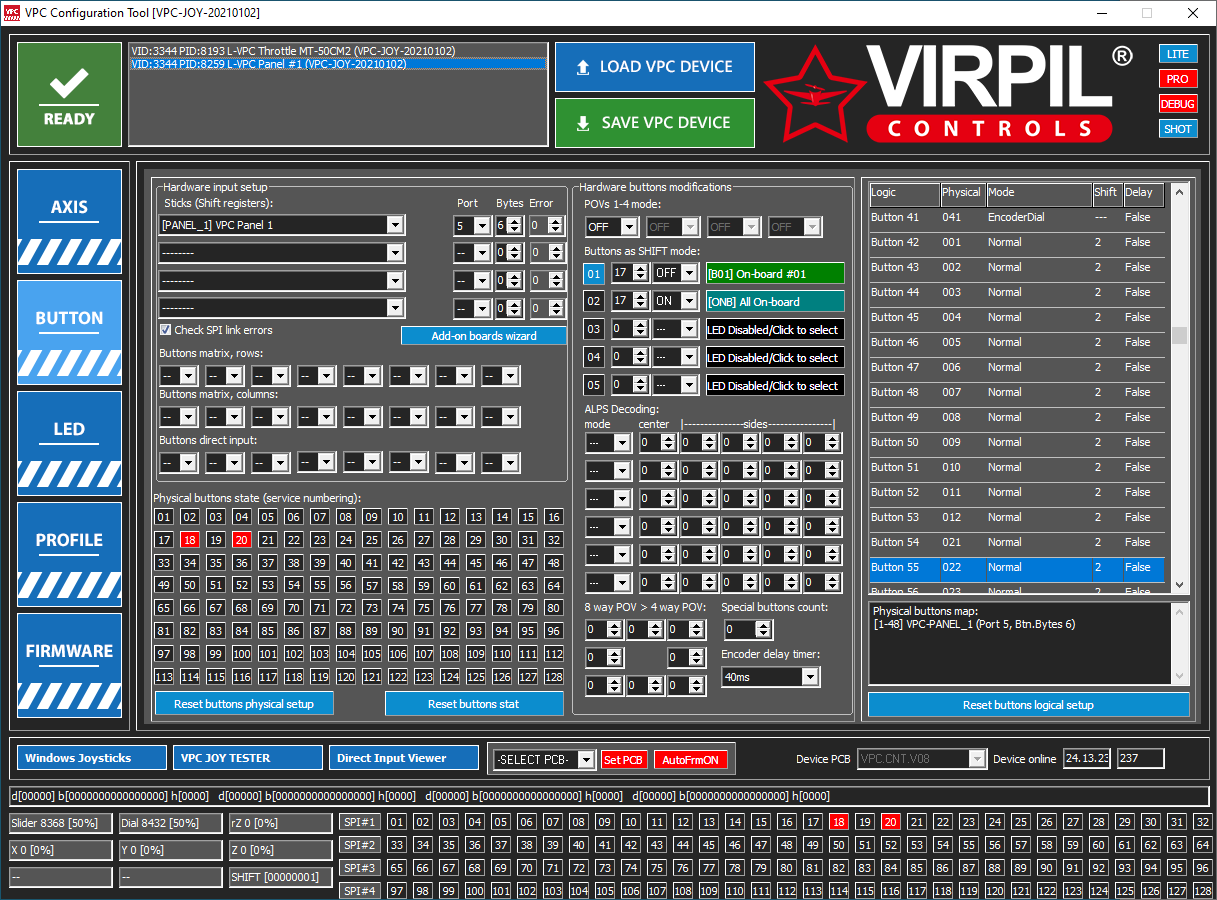Launch Add-on boards wizard
1217x900 pixels.
[484, 336]
